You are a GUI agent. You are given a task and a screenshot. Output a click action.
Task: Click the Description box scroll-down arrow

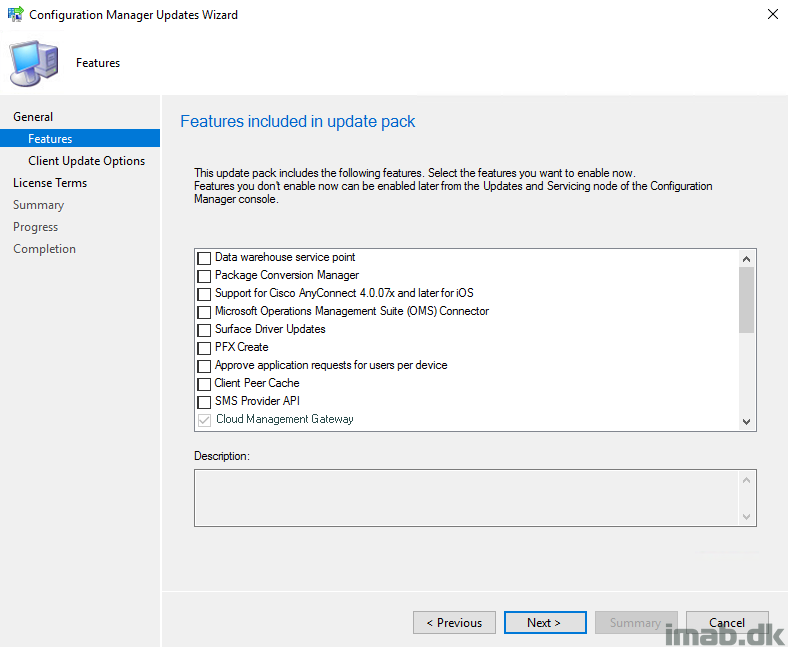coord(746,516)
